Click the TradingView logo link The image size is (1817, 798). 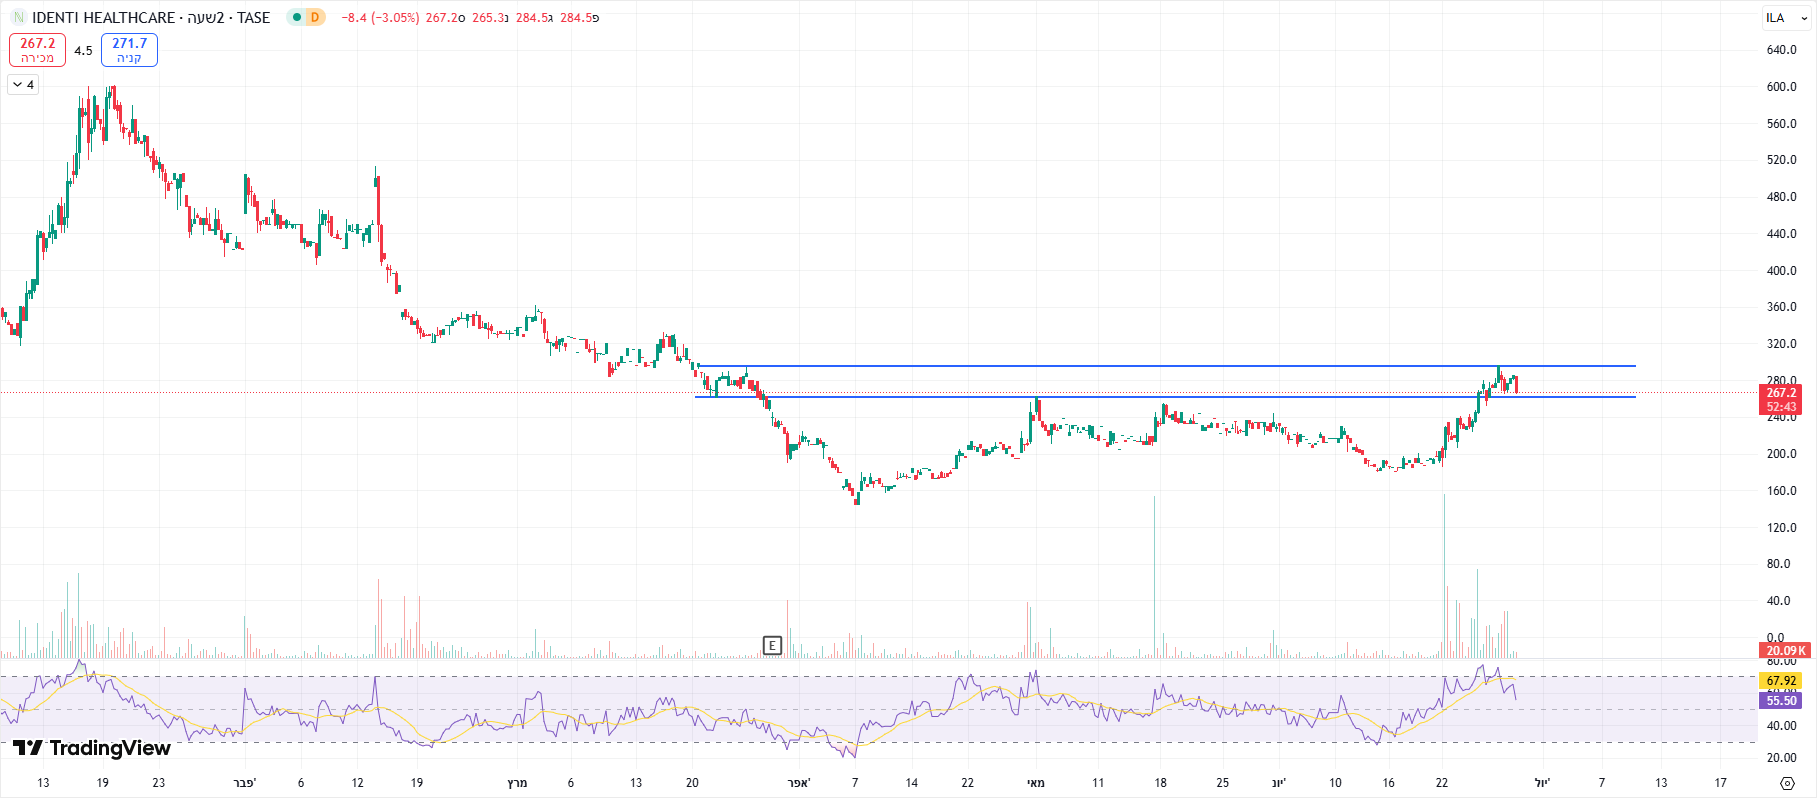click(92, 748)
